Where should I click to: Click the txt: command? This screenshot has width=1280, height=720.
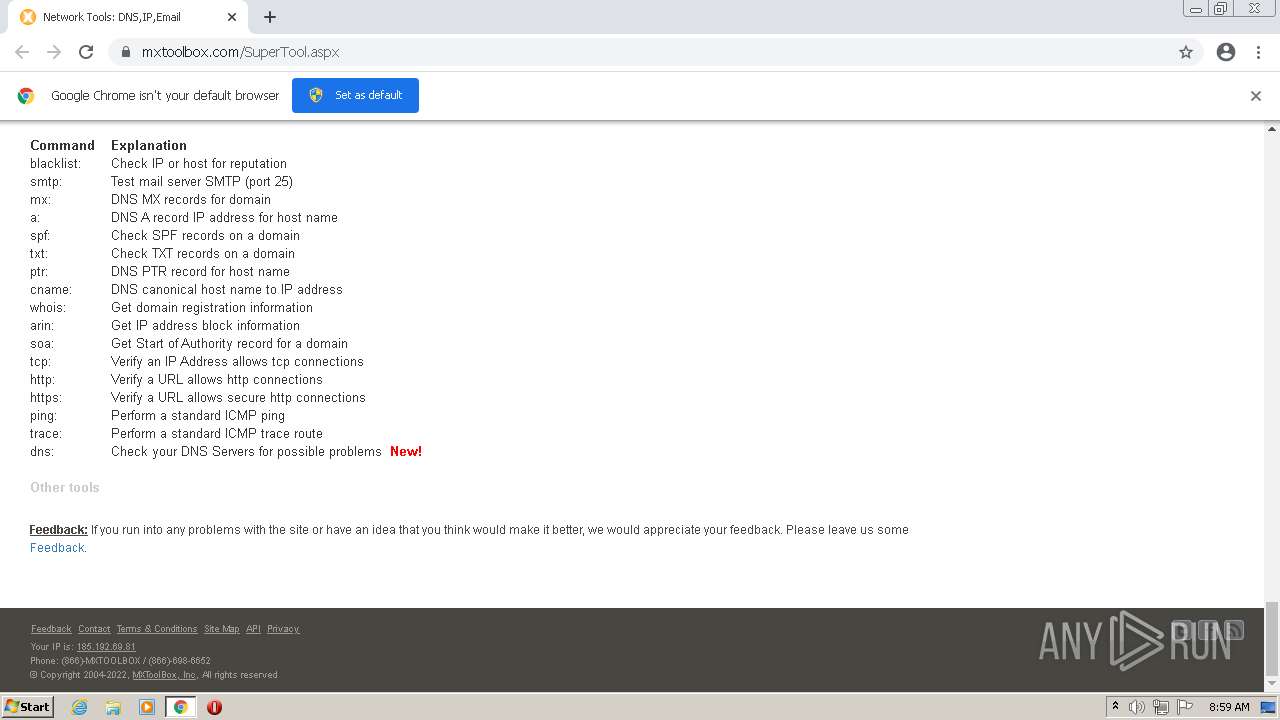tap(39, 254)
